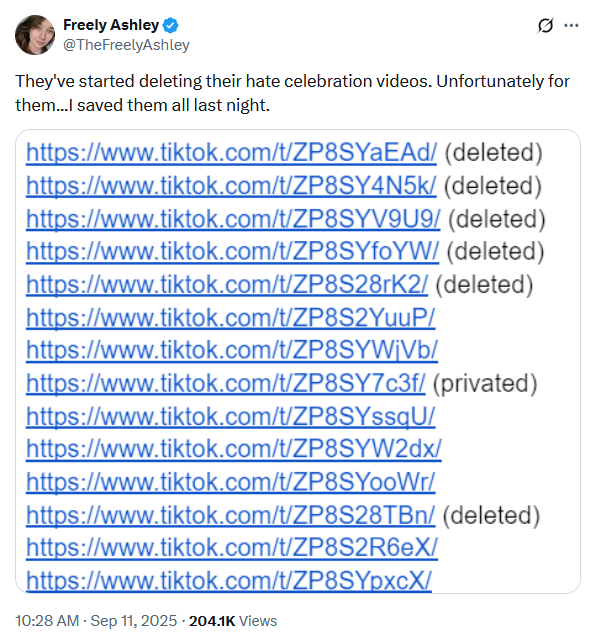Open the TikTok link ending ZP8S2R6eX
Image resolution: width=594 pixels, height=644 pixels.
click(x=232, y=548)
